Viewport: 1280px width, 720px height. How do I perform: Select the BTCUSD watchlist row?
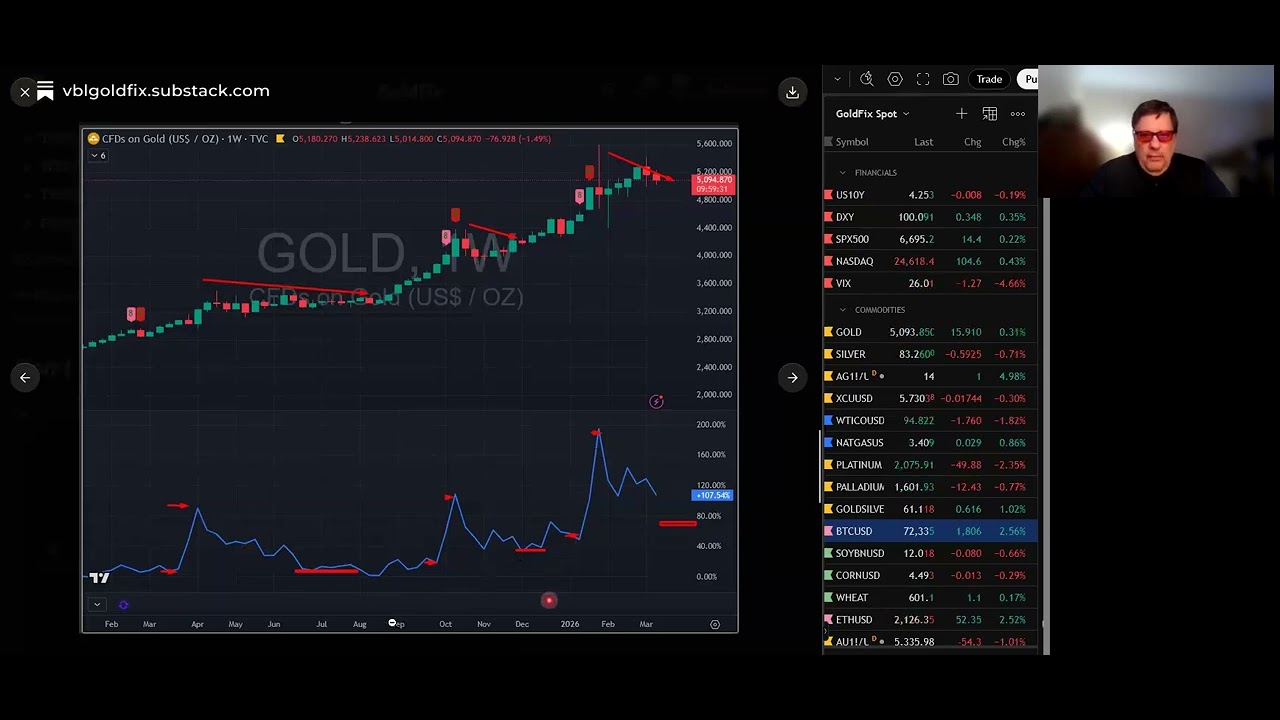click(x=930, y=531)
